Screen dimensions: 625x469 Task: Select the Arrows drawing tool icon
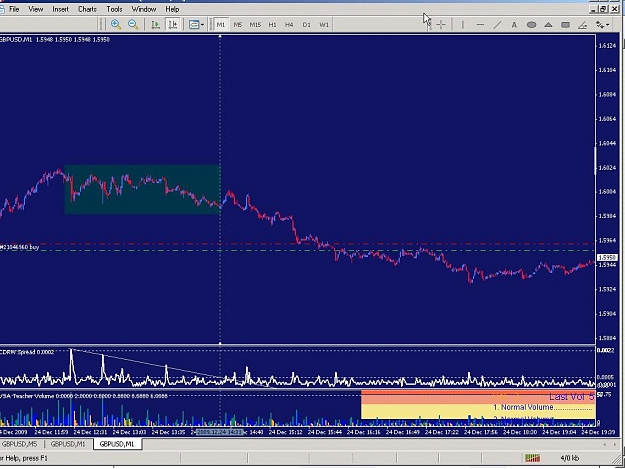click(x=600, y=25)
